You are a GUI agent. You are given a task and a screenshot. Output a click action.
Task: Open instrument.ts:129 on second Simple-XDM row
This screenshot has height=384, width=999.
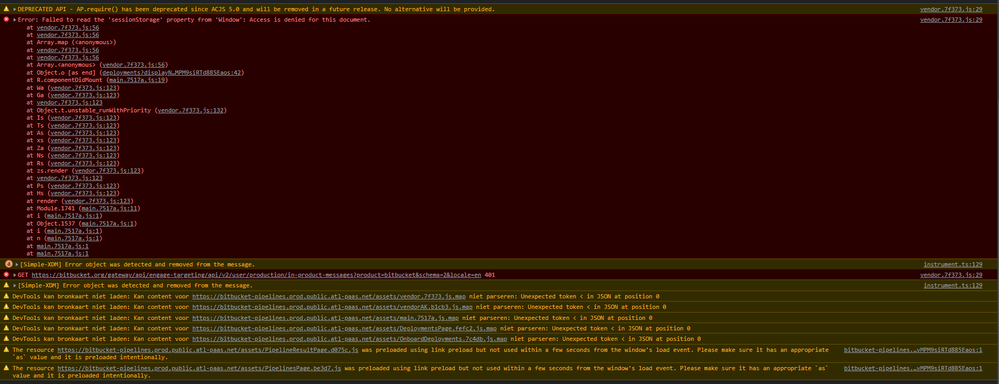click(952, 285)
